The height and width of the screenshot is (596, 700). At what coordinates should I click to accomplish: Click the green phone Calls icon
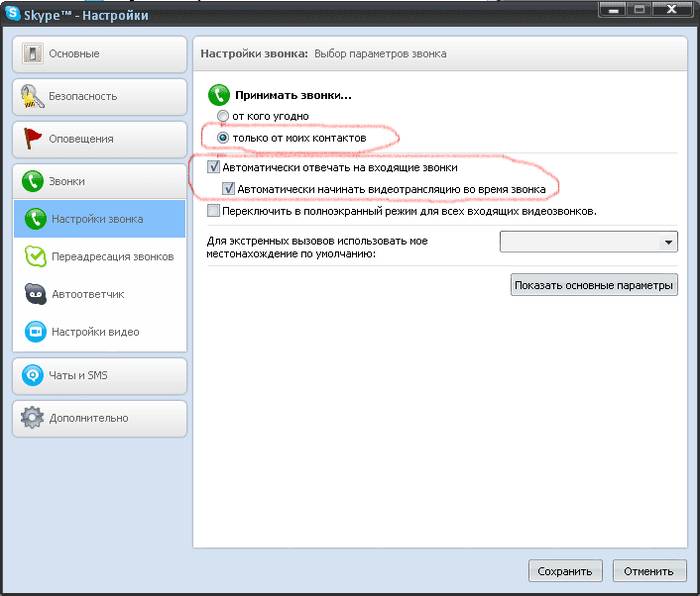coord(34,182)
